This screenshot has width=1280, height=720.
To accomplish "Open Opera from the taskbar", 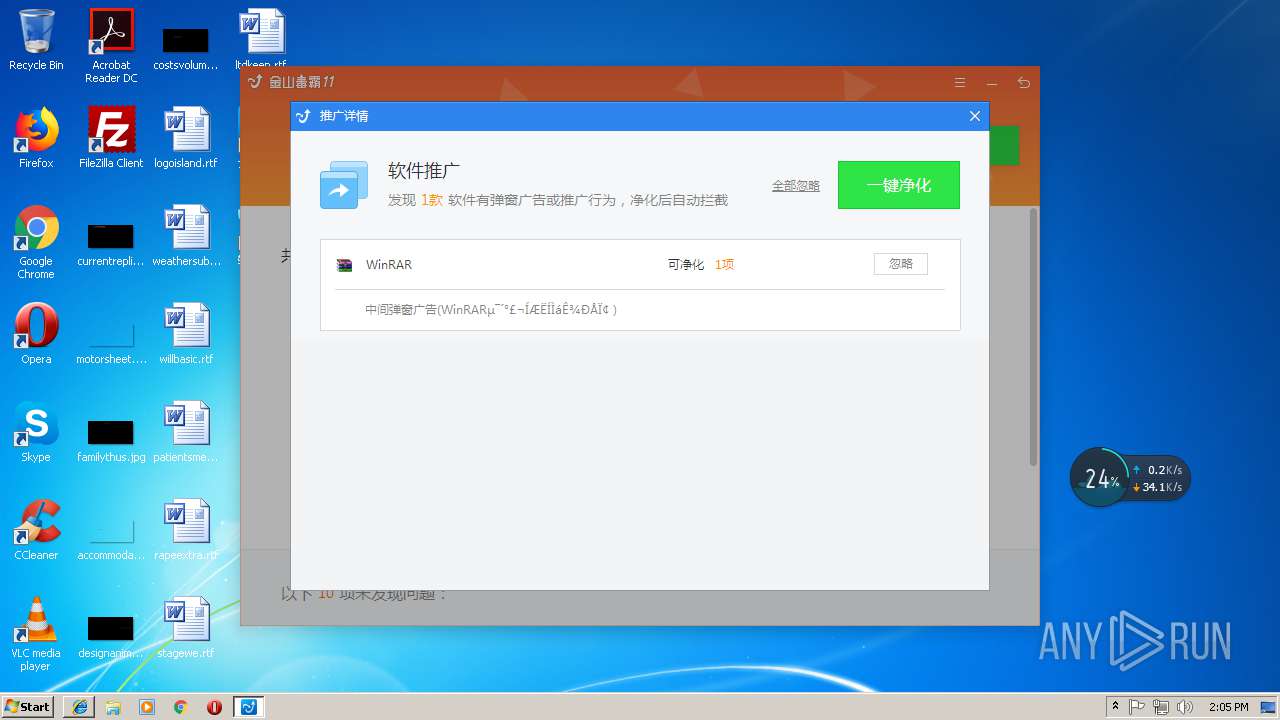I will coord(214,707).
